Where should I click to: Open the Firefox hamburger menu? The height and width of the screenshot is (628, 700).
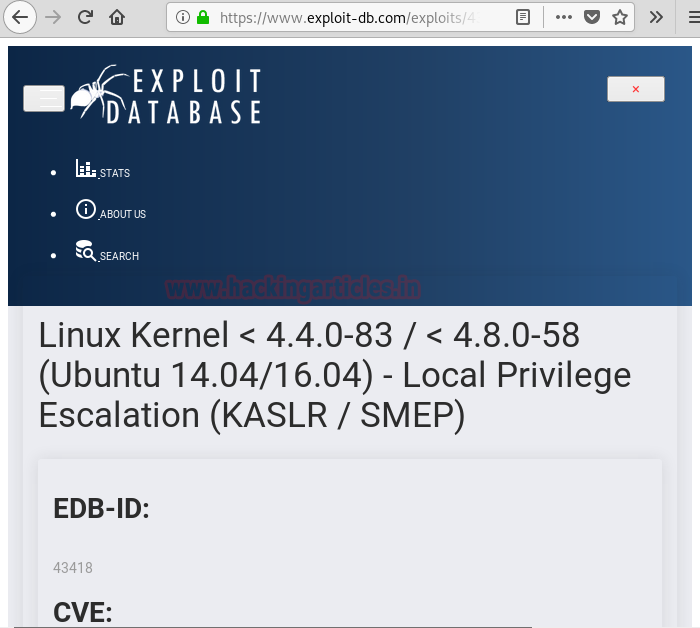694,17
